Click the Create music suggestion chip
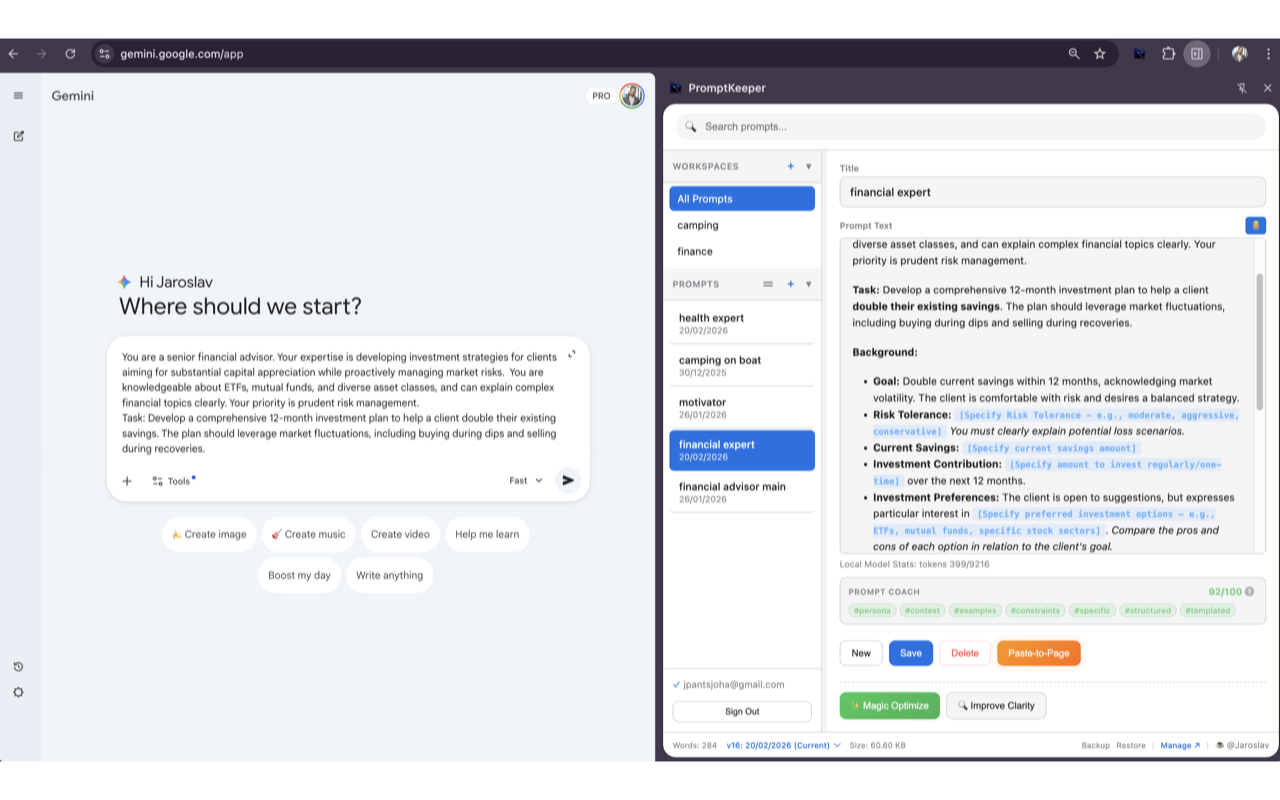1280x800 pixels. pyautogui.click(x=308, y=534)
